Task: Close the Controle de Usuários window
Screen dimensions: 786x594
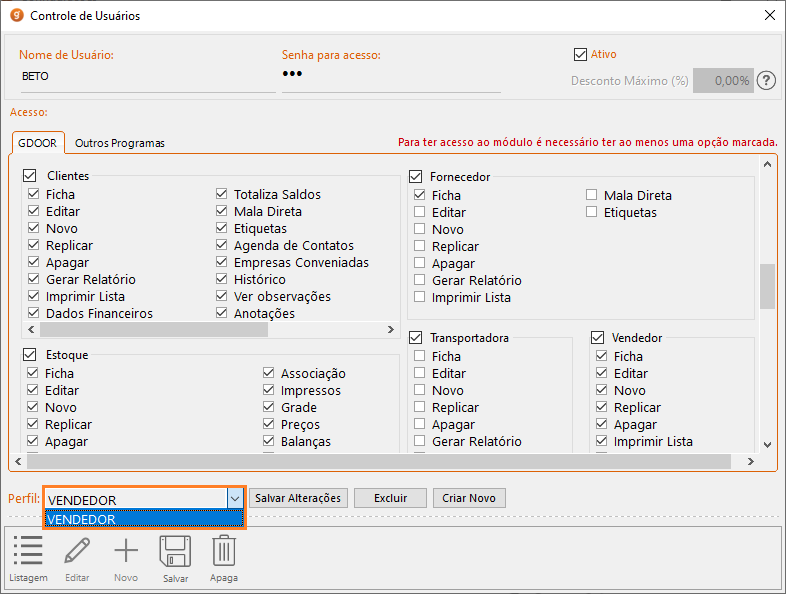Action: tap(770, 15)
